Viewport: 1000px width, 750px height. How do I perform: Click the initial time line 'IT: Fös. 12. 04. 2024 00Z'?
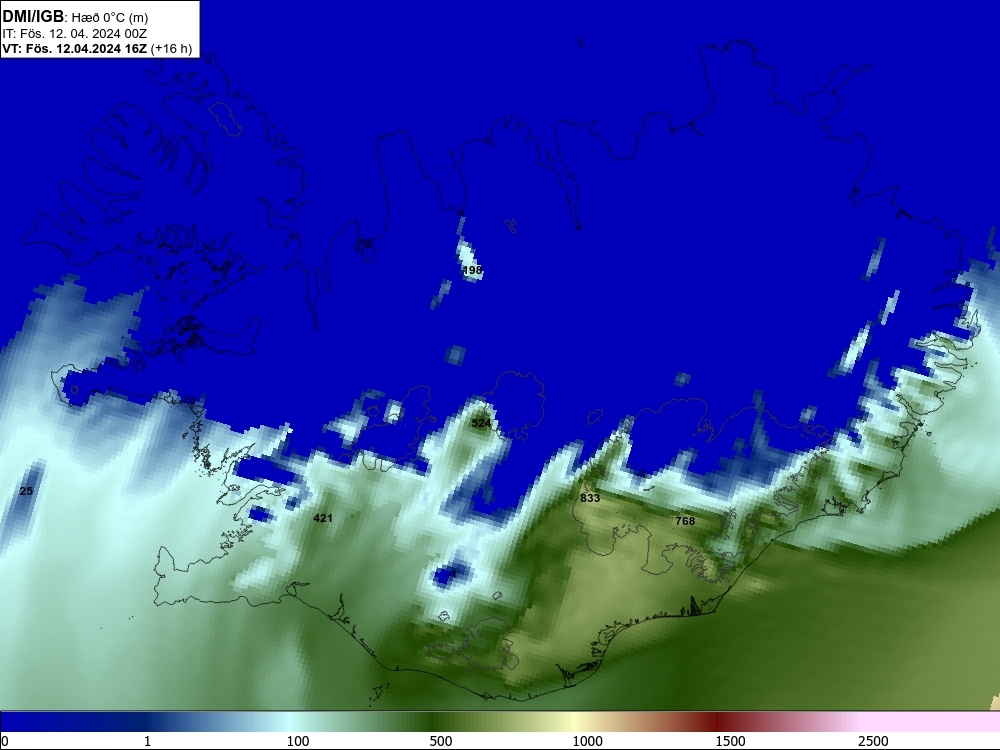tap(75, 34)
